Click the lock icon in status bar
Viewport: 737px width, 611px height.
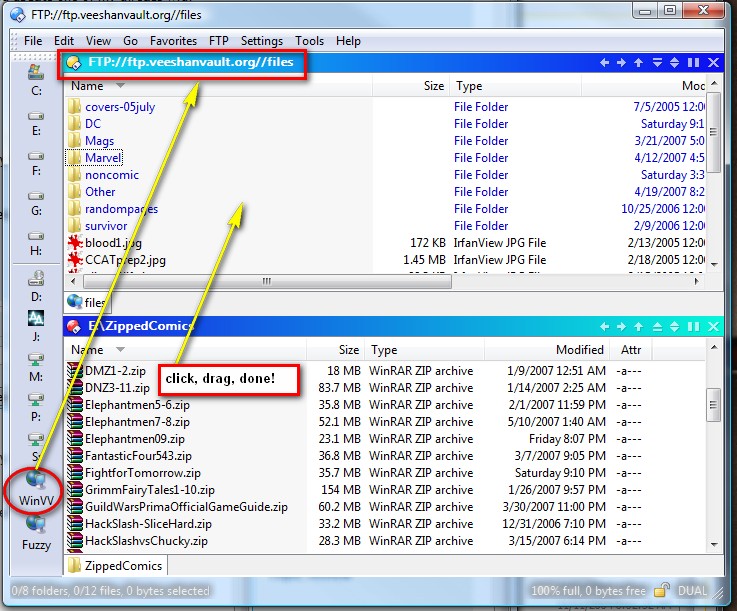click(x=662, y=590)
